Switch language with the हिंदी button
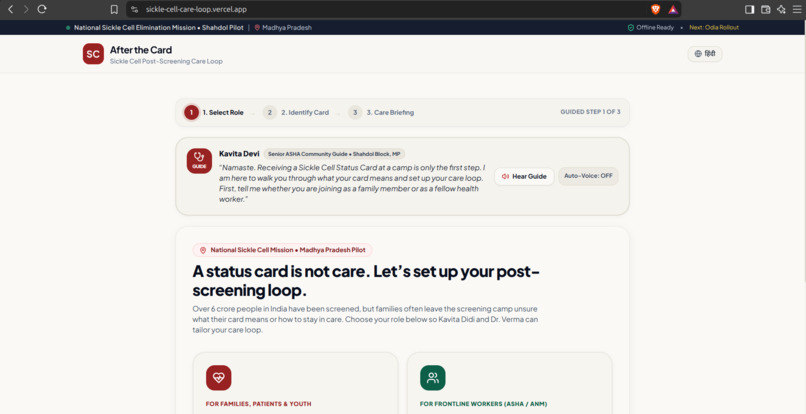This screenshot has width=806, height=414. [705, 53]
